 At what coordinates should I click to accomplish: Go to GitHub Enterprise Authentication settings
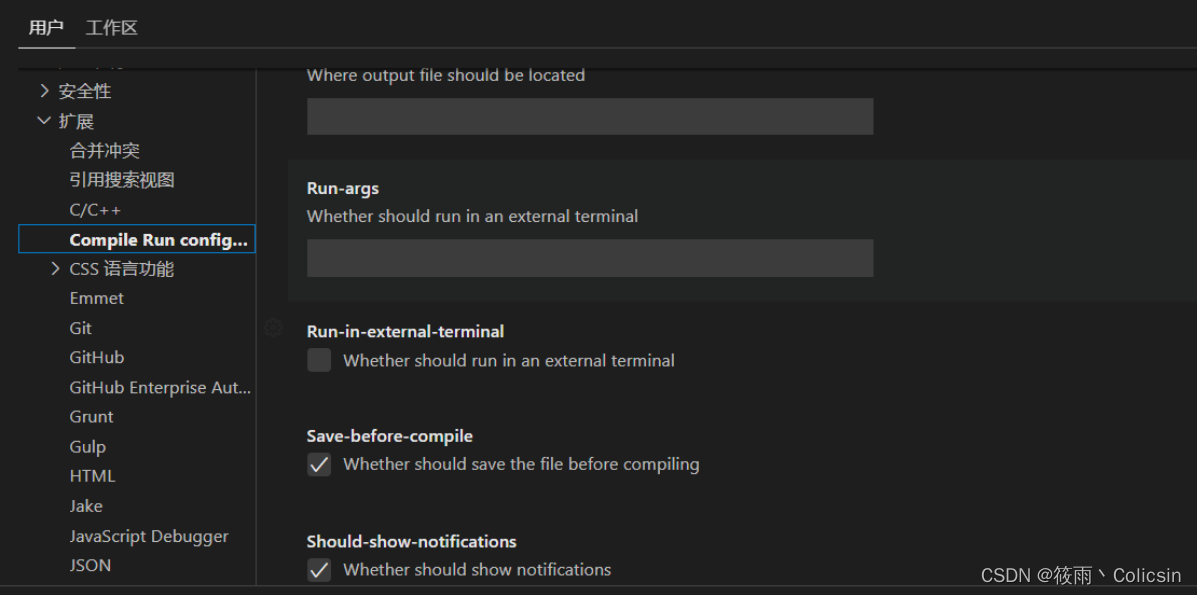click(160, 387)
